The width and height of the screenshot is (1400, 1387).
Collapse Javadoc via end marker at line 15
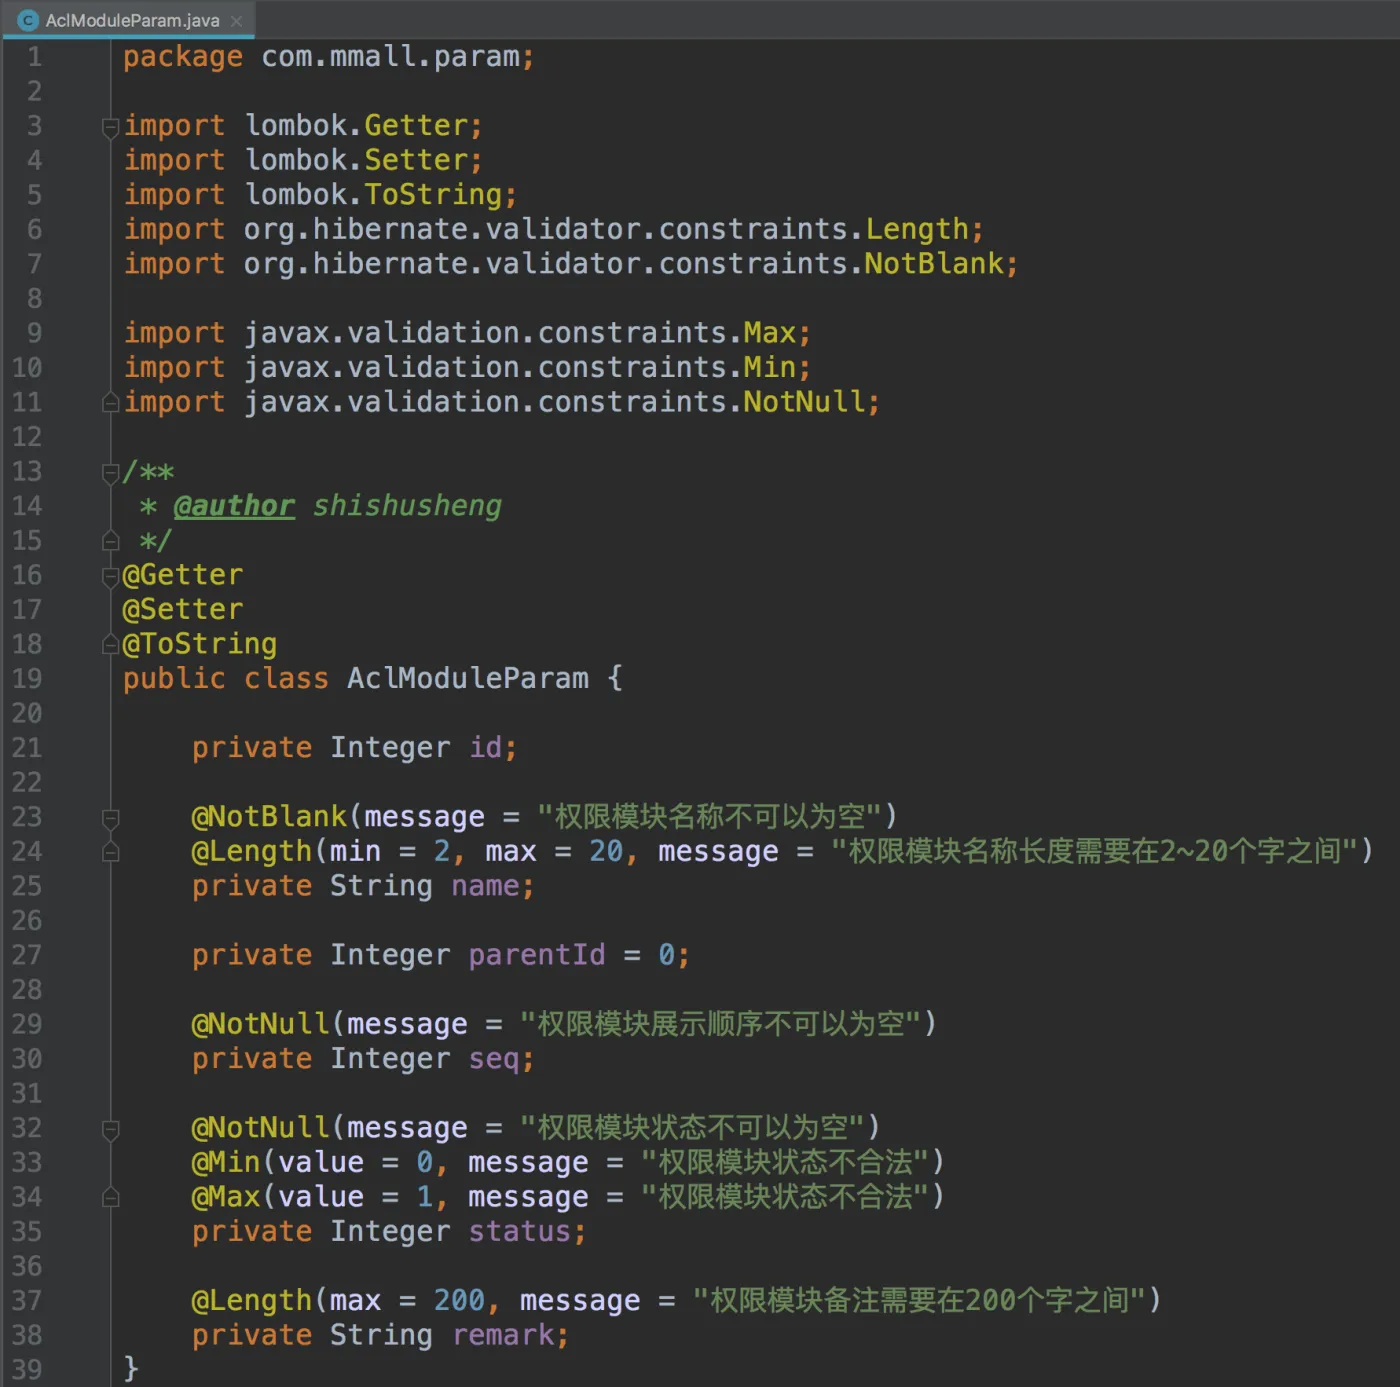[x=111, y=541]
